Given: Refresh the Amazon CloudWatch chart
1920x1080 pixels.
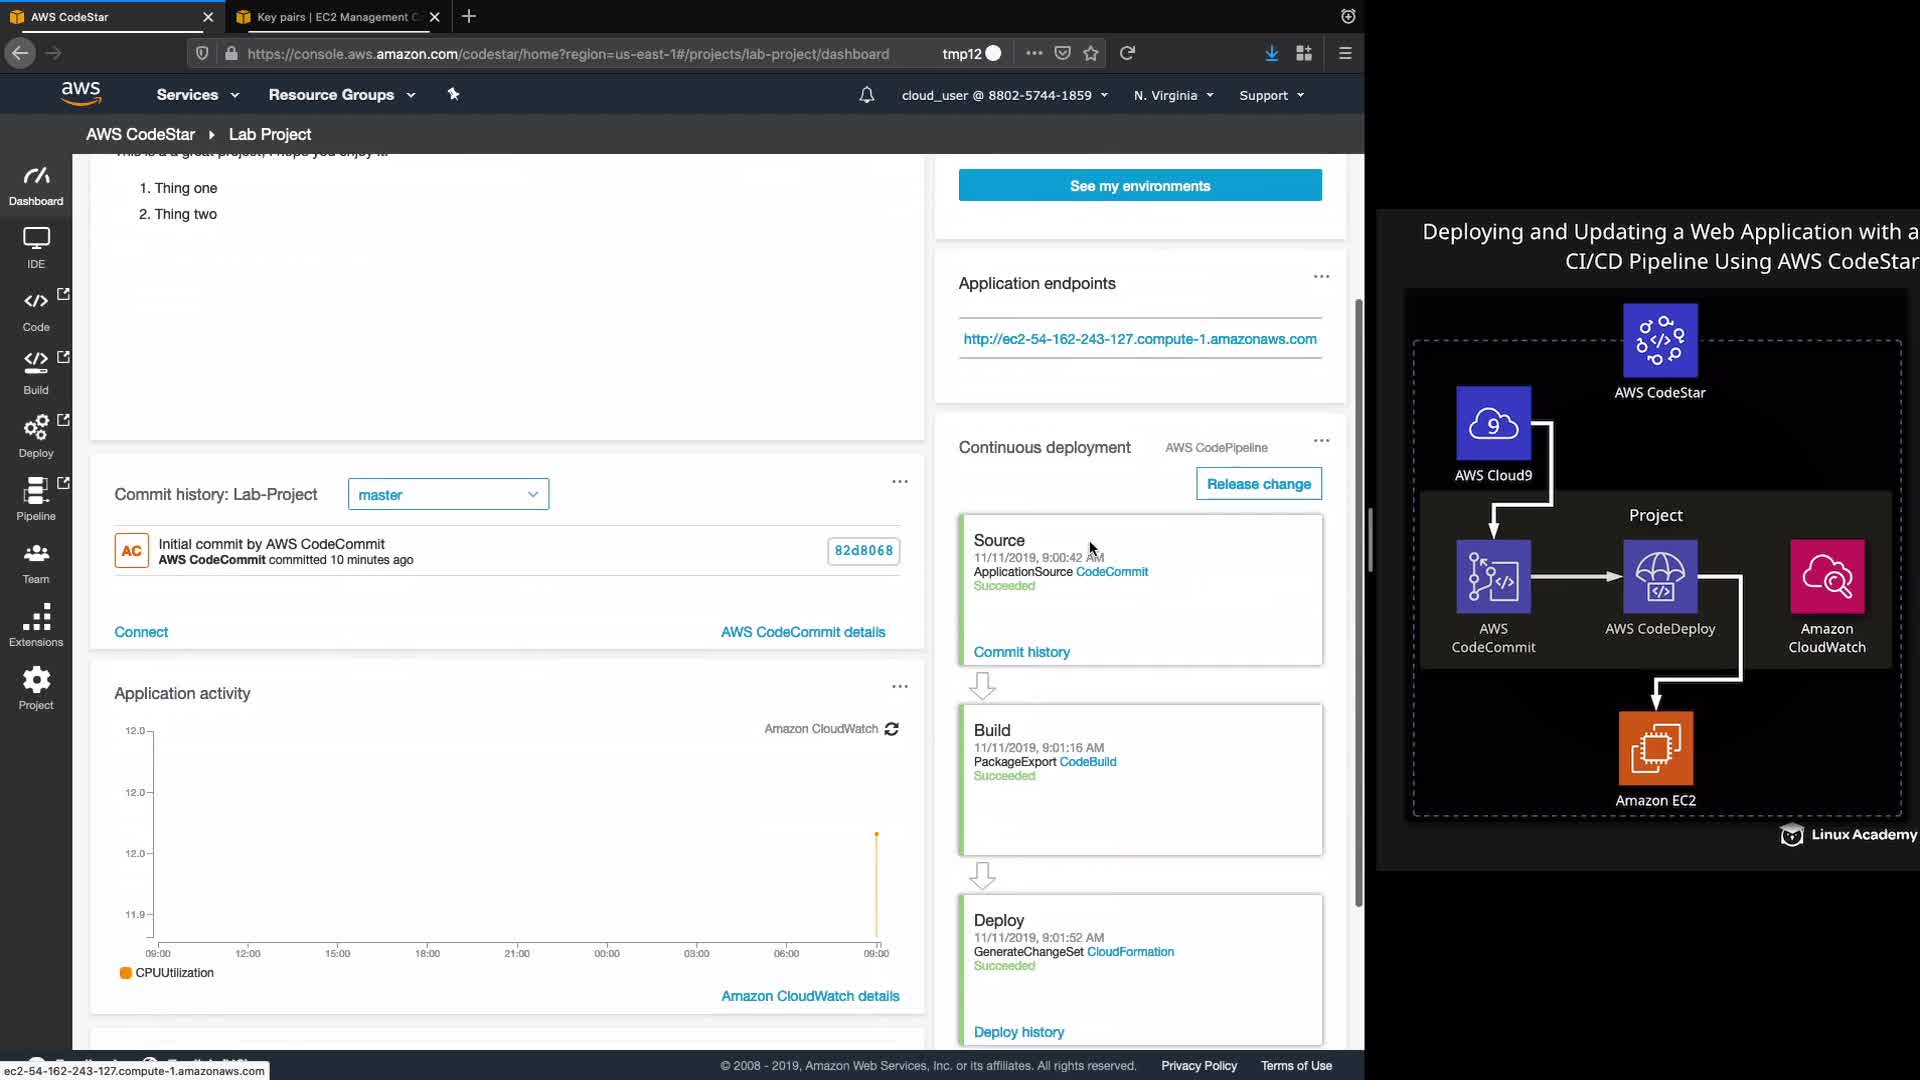Looking at the screenshot, I should 892,729.
